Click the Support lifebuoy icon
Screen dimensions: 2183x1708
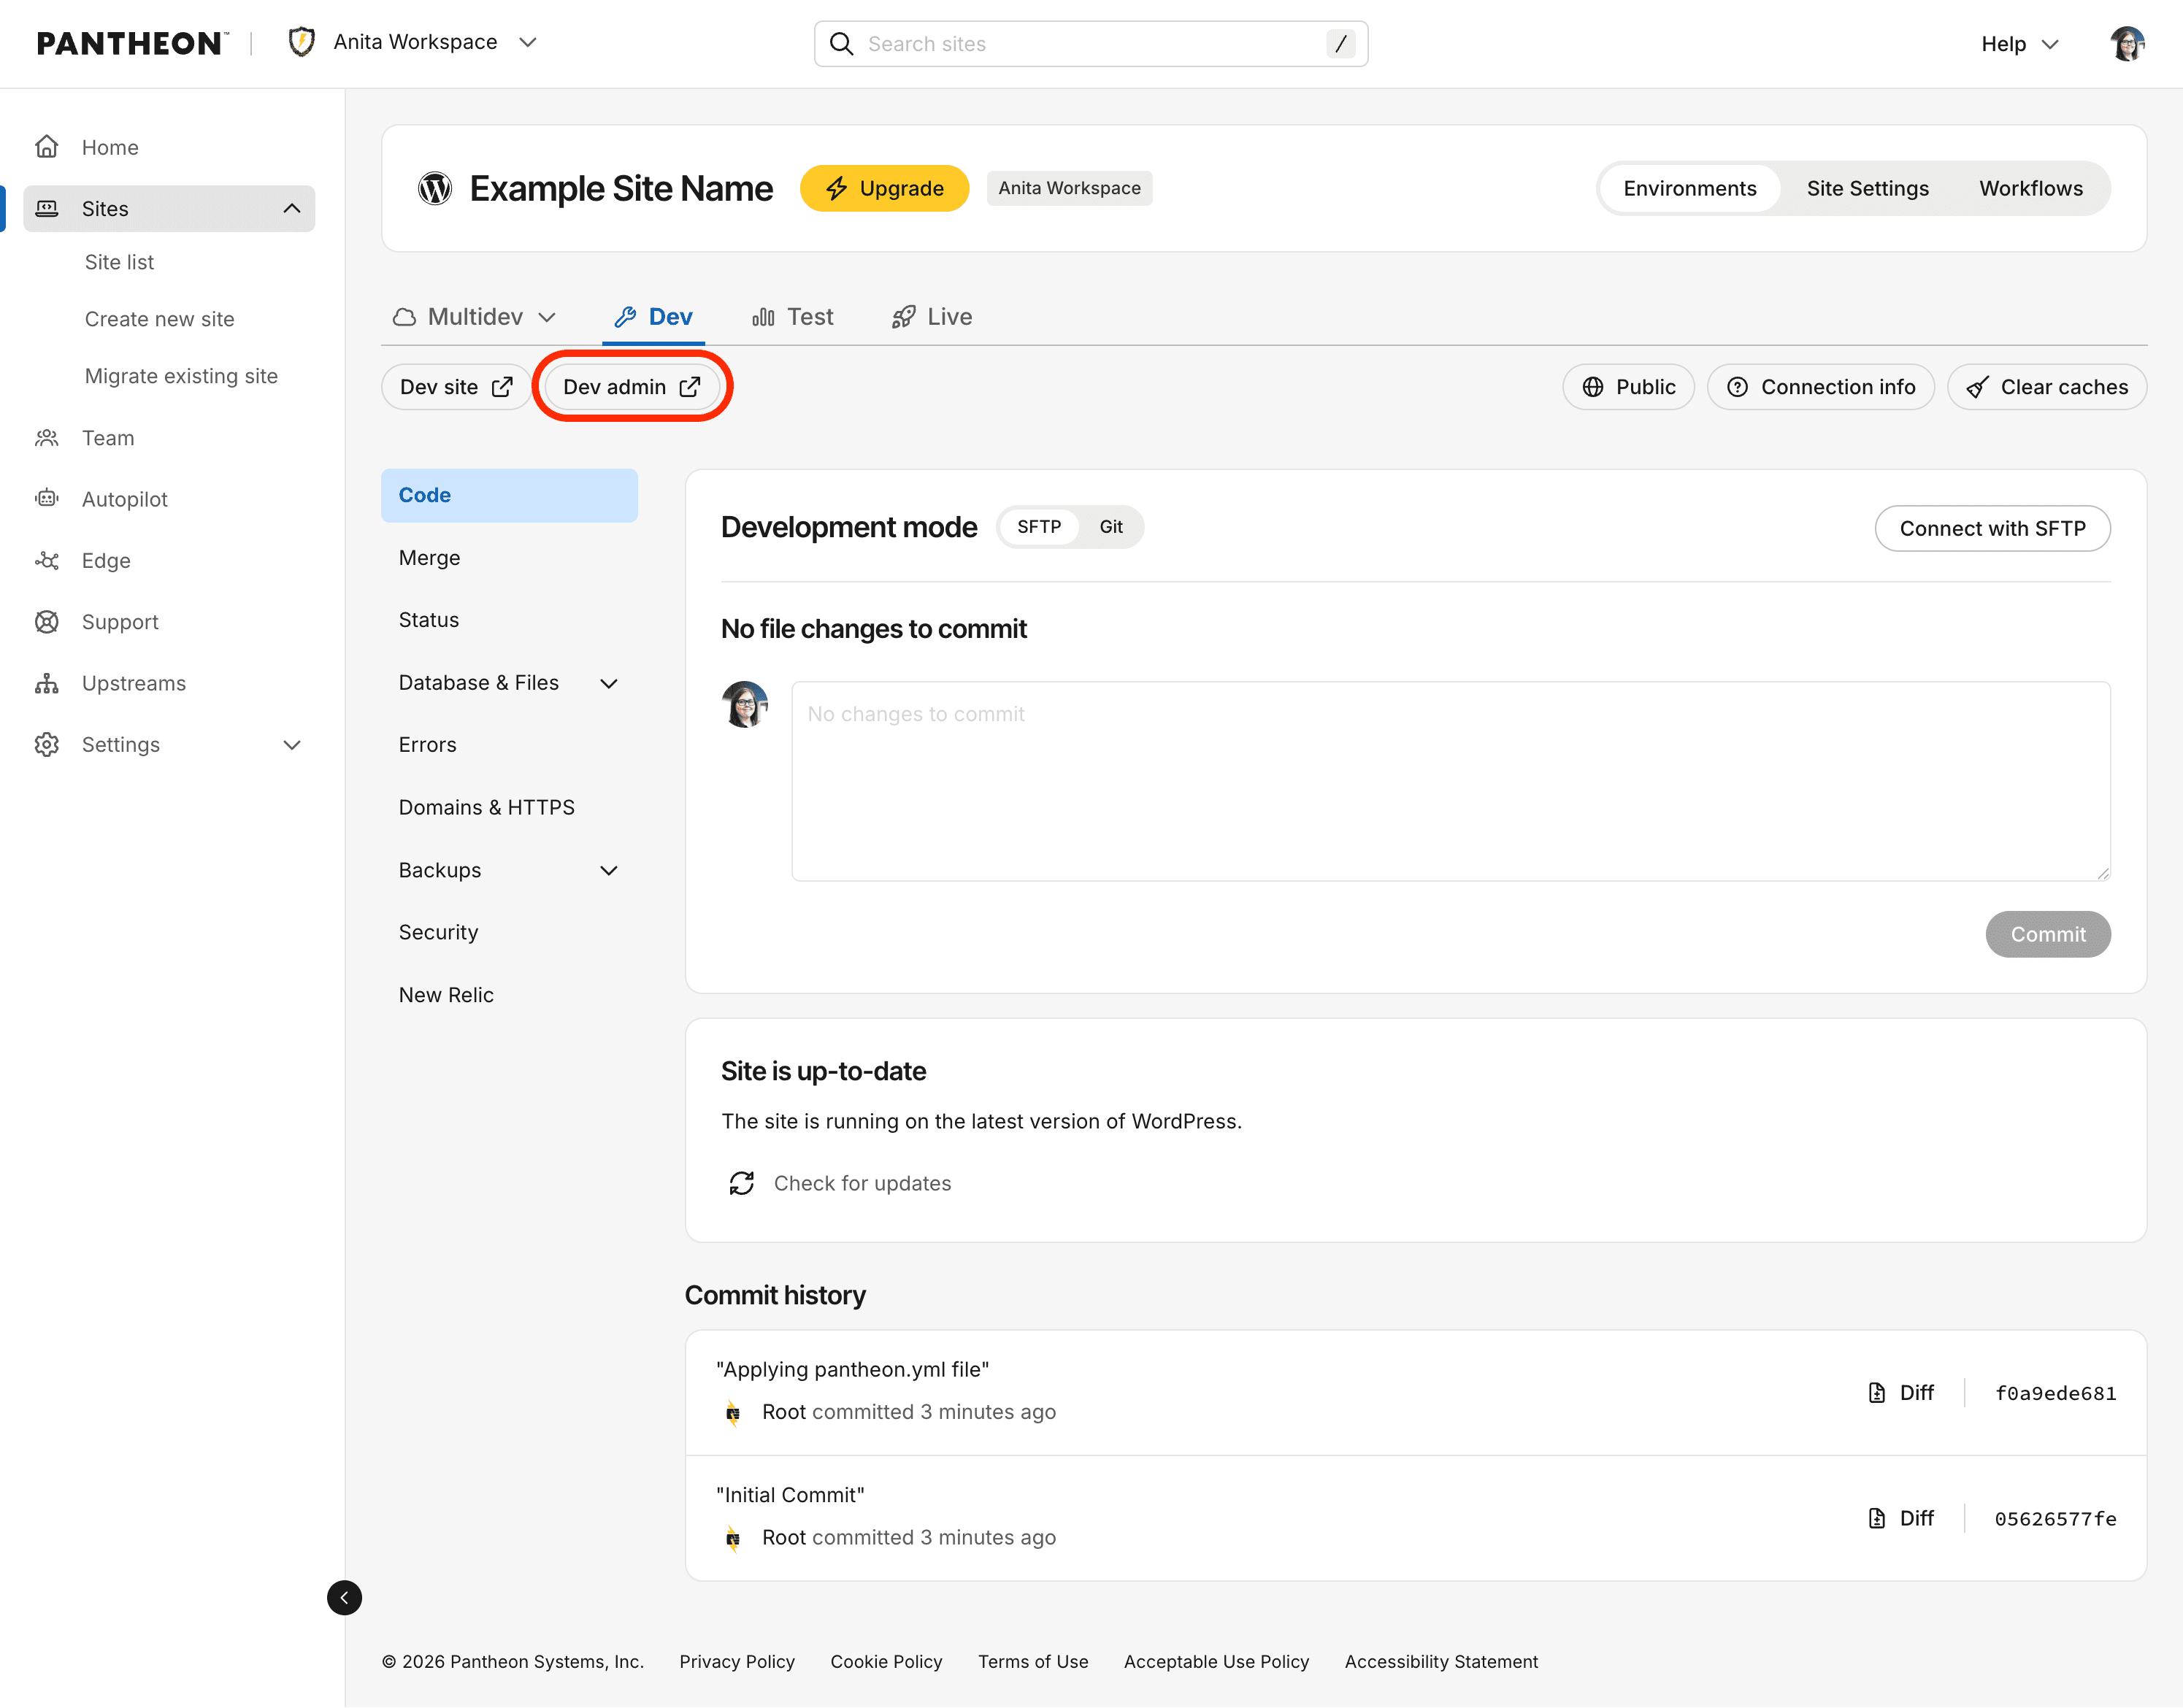(47, 622)
